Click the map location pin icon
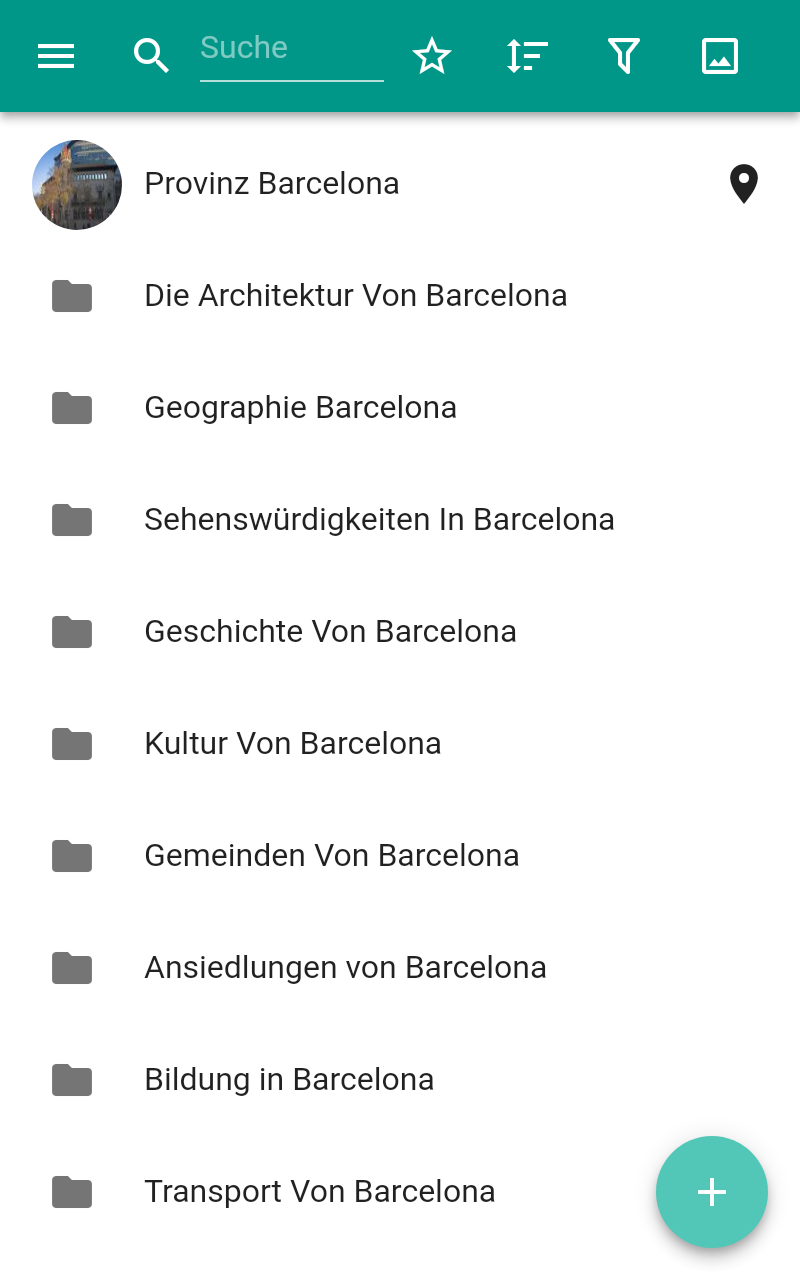This screenshot has width=800, height=1280. (x=743, y=184)
